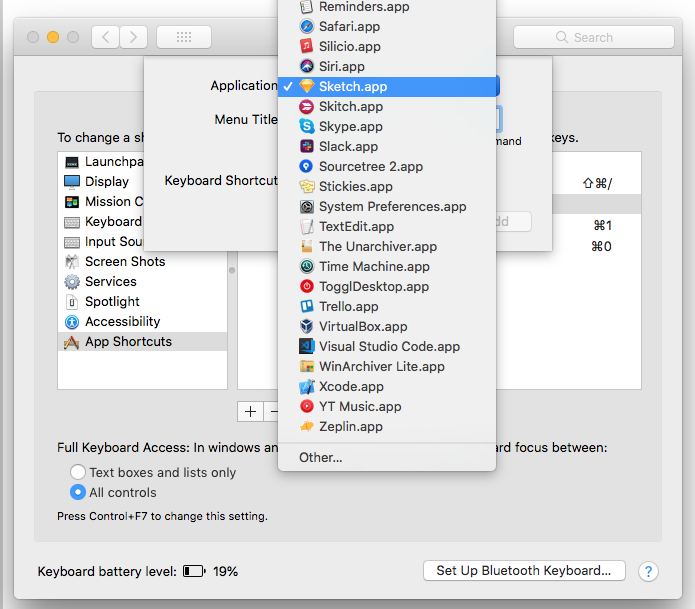Viewport: 695px width, 609px height.
Task: Choose the Sourcetree 2.app icon
Action: [x=306, y=167]
